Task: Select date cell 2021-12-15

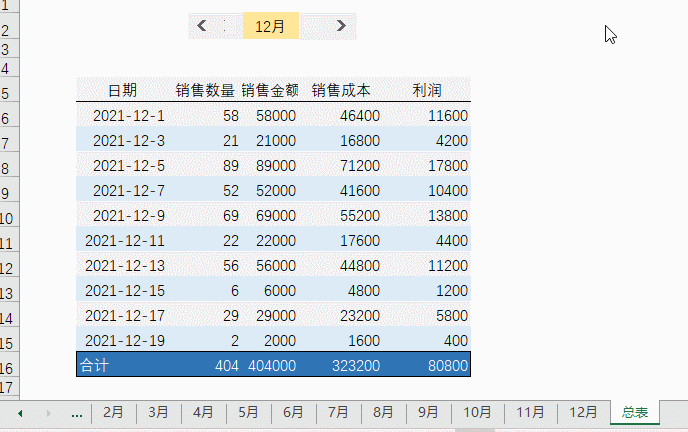Action: pos(125,291)
